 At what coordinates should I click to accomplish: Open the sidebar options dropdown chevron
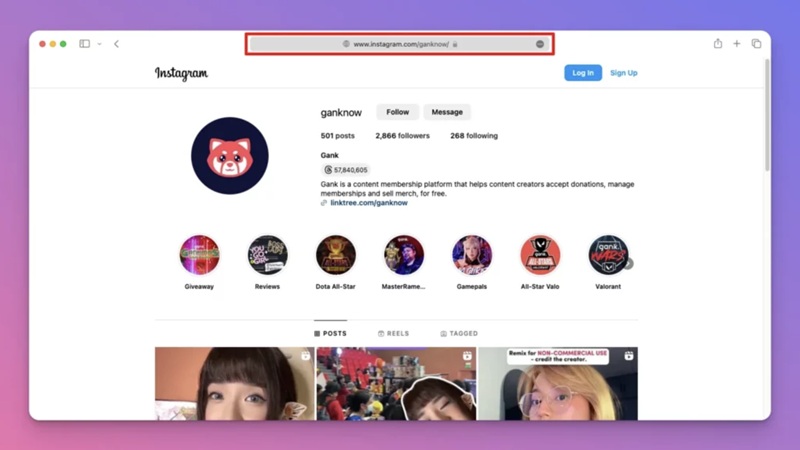coord(99,44)
